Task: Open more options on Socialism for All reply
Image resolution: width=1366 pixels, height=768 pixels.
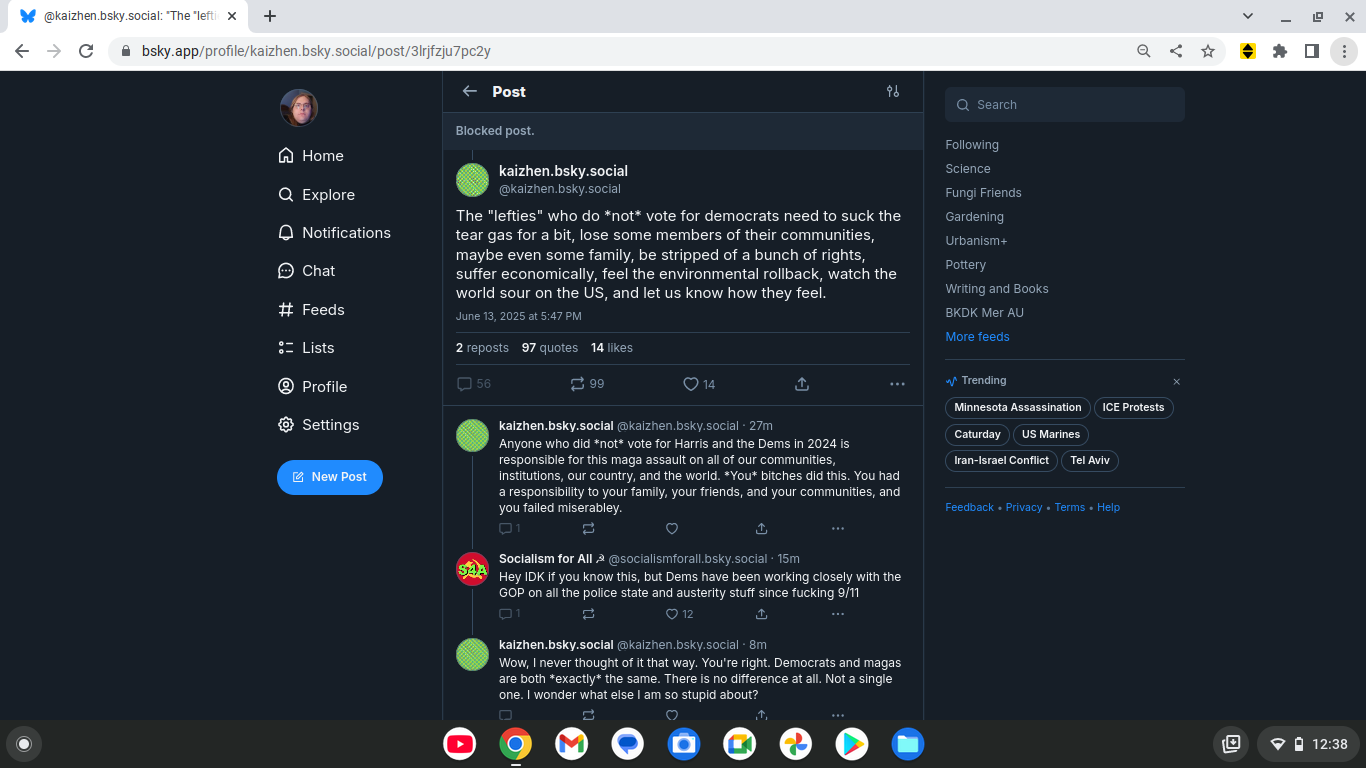Action: 838,614
